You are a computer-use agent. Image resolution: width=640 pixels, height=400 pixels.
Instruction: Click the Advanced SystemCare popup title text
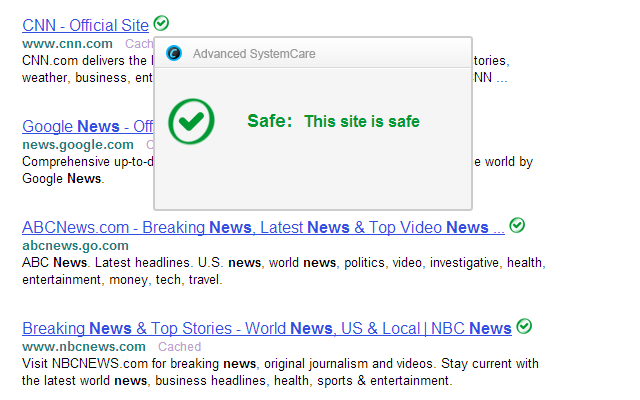(254, 53)
